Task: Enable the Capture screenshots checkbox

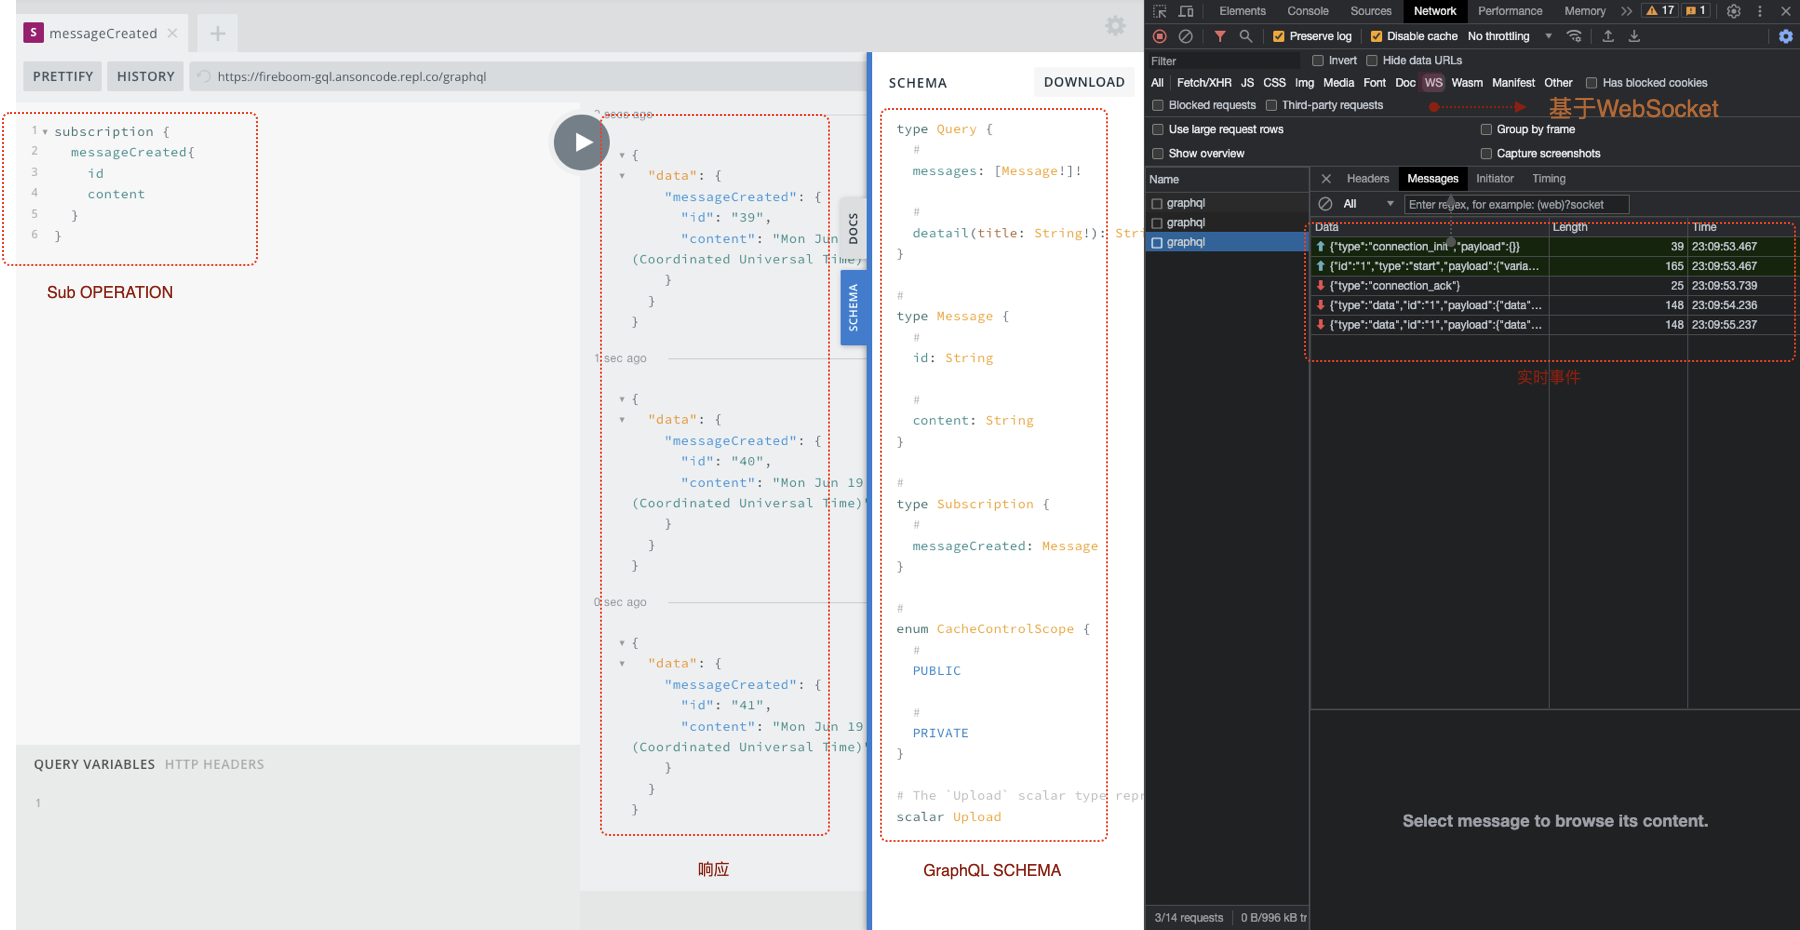Action: (x=1486, y=153)
